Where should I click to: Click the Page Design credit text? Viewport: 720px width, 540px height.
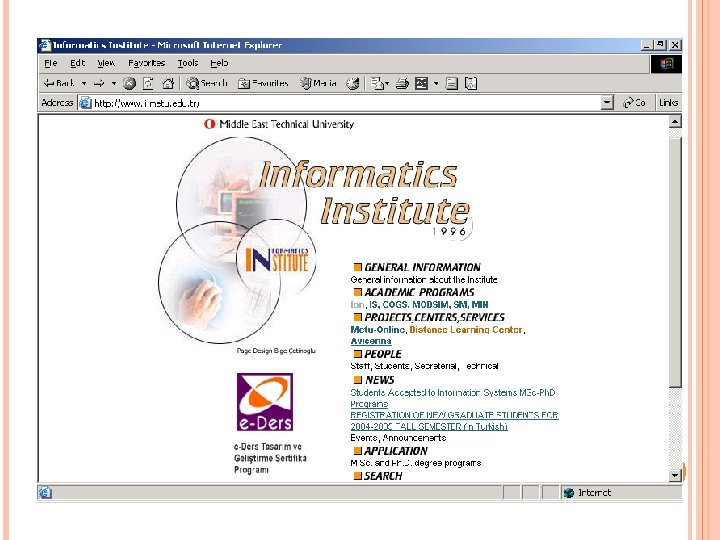[276, 350]
